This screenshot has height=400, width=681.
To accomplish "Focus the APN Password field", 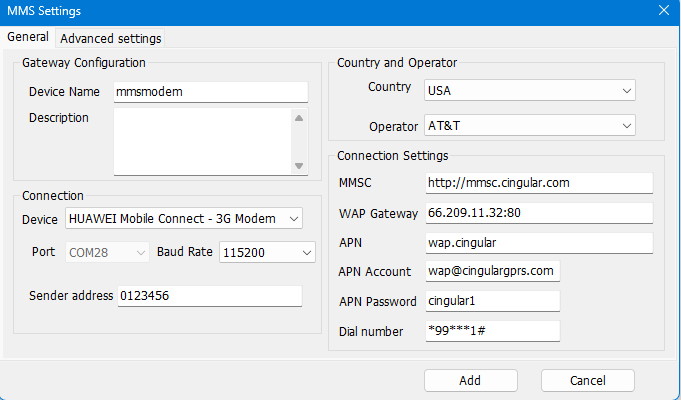I will click(491, 301).
